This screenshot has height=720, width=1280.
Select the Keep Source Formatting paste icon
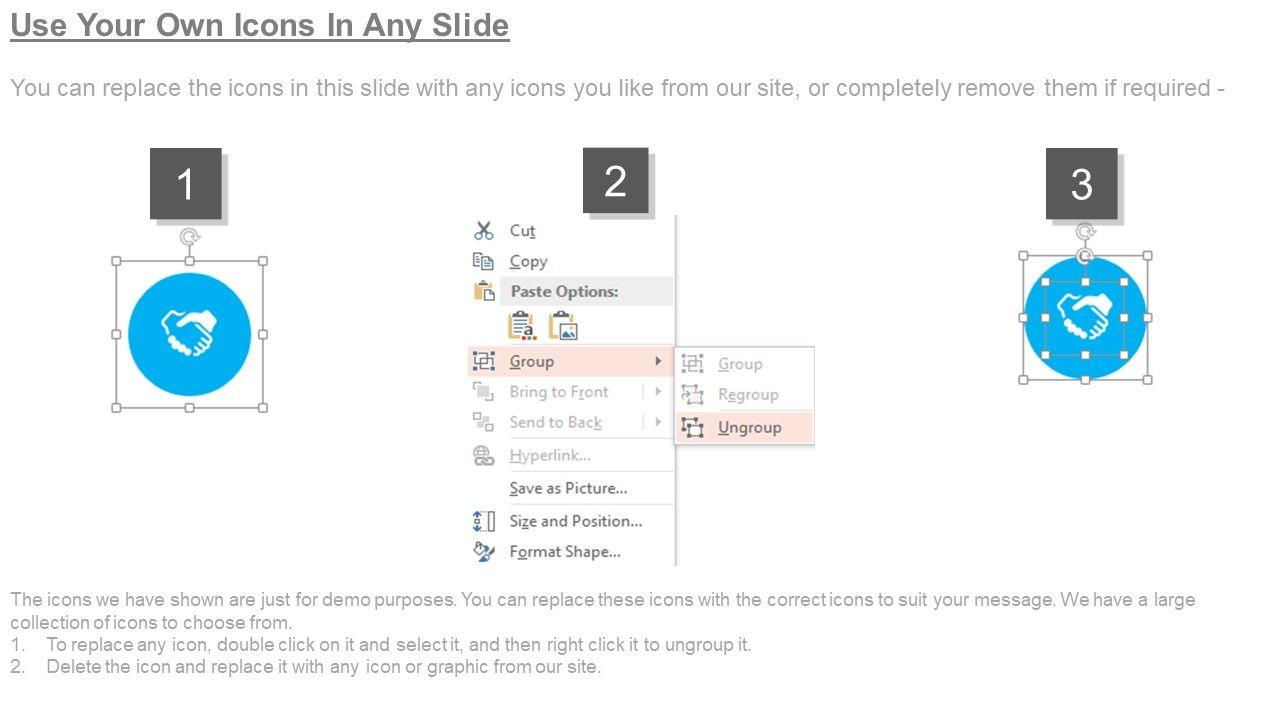tap(522, 326)
